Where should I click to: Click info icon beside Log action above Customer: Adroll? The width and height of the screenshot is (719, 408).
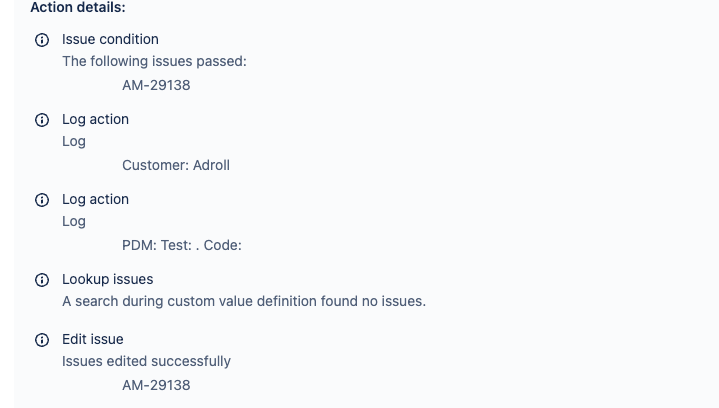42,120
